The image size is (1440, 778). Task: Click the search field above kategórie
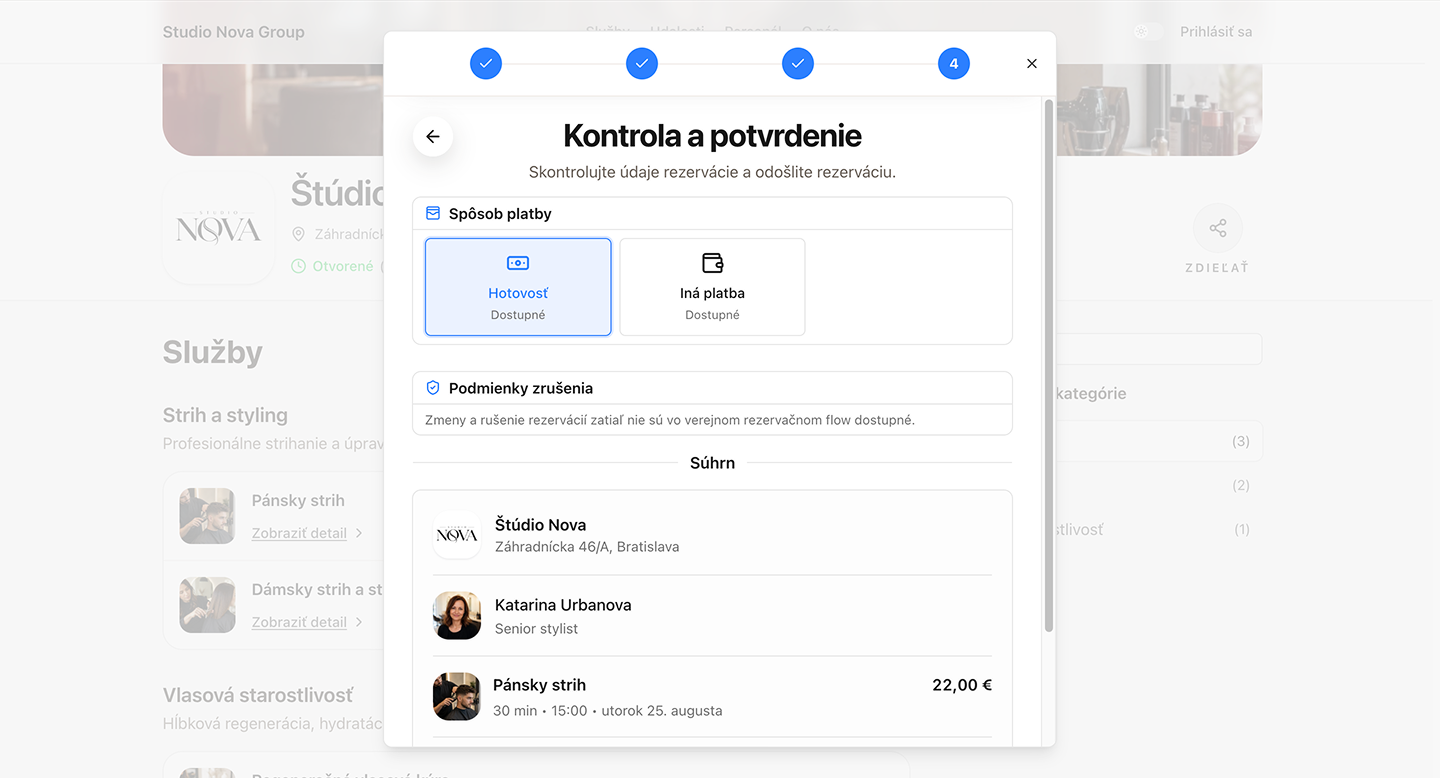pyautogui.click(x=1159, y=349)
